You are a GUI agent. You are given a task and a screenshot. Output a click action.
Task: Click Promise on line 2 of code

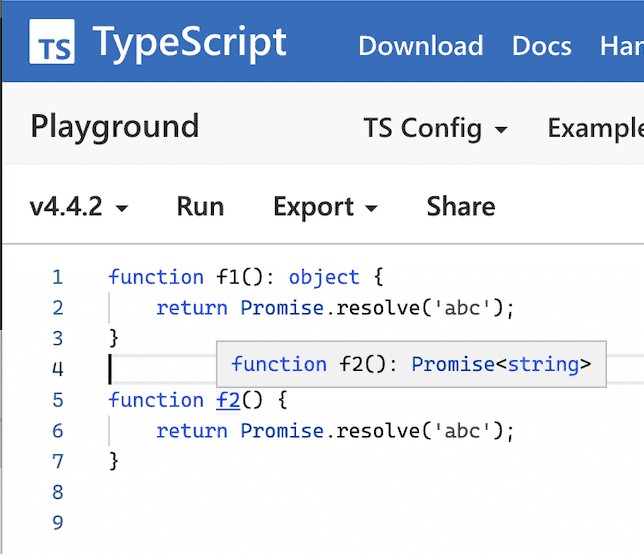point(282,308)
